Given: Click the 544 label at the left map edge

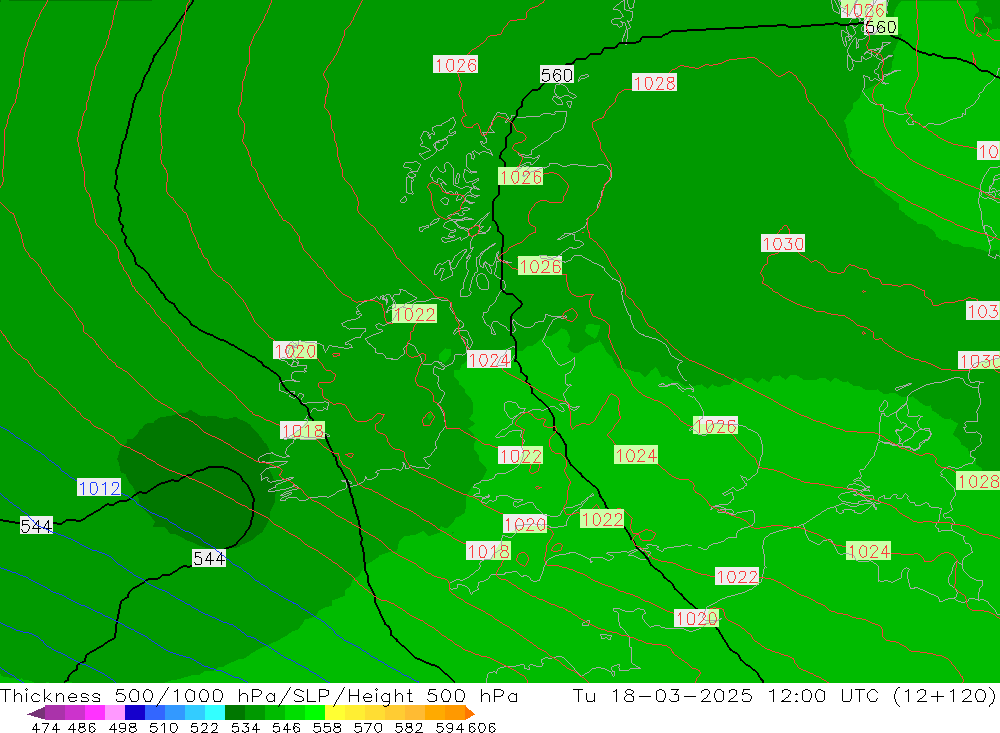Looking at the screenshot, I should pos(36,526).
